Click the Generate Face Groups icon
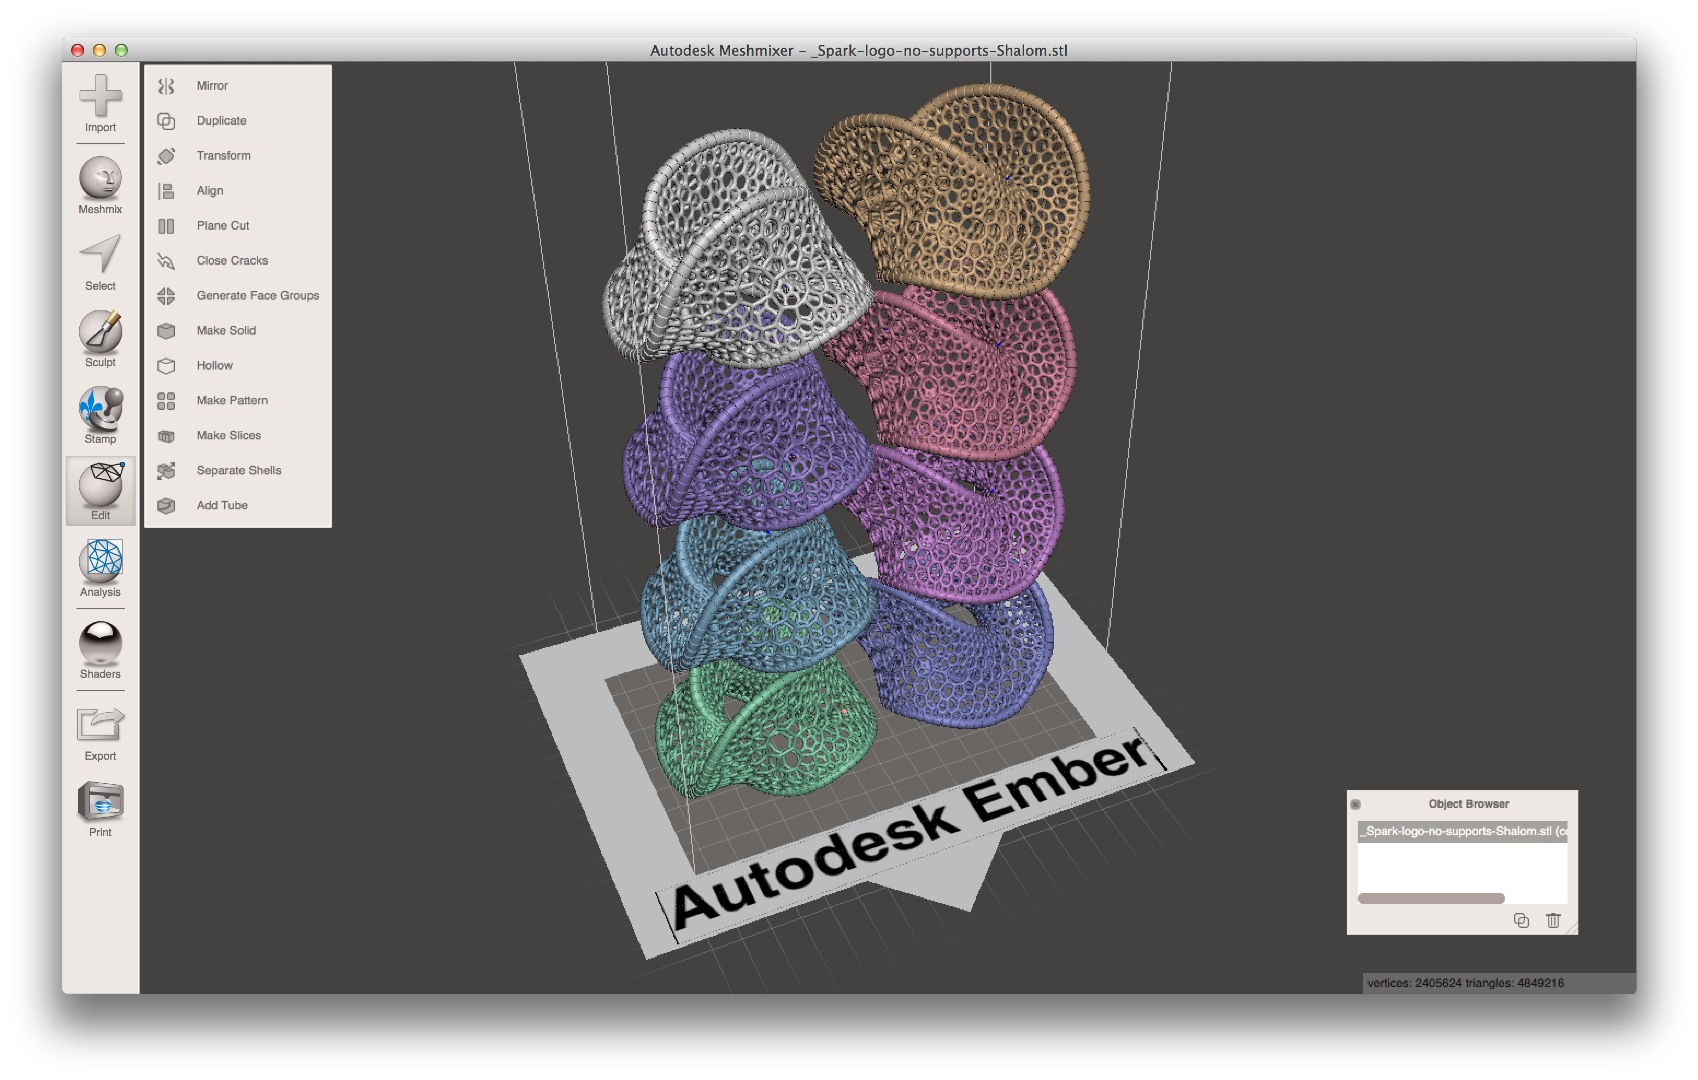 (x=166, y=296)
